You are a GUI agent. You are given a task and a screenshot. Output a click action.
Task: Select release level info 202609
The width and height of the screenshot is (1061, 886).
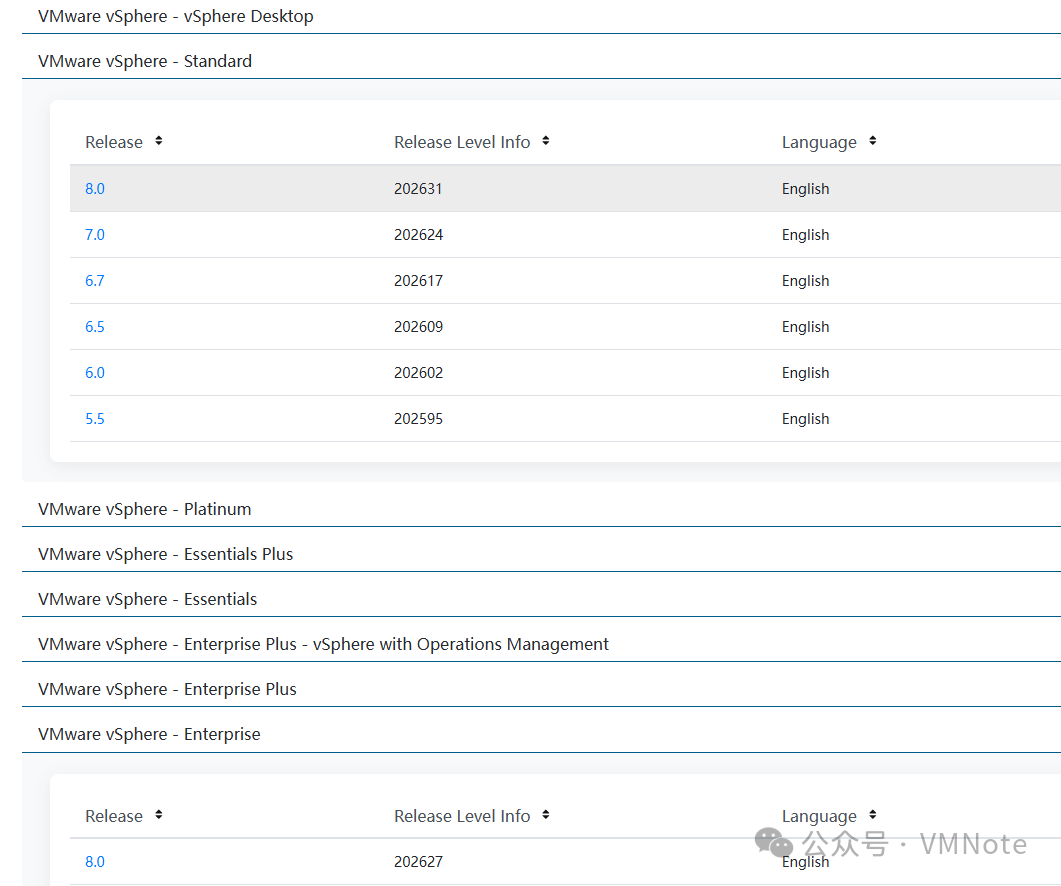click(x=418, y=327)
